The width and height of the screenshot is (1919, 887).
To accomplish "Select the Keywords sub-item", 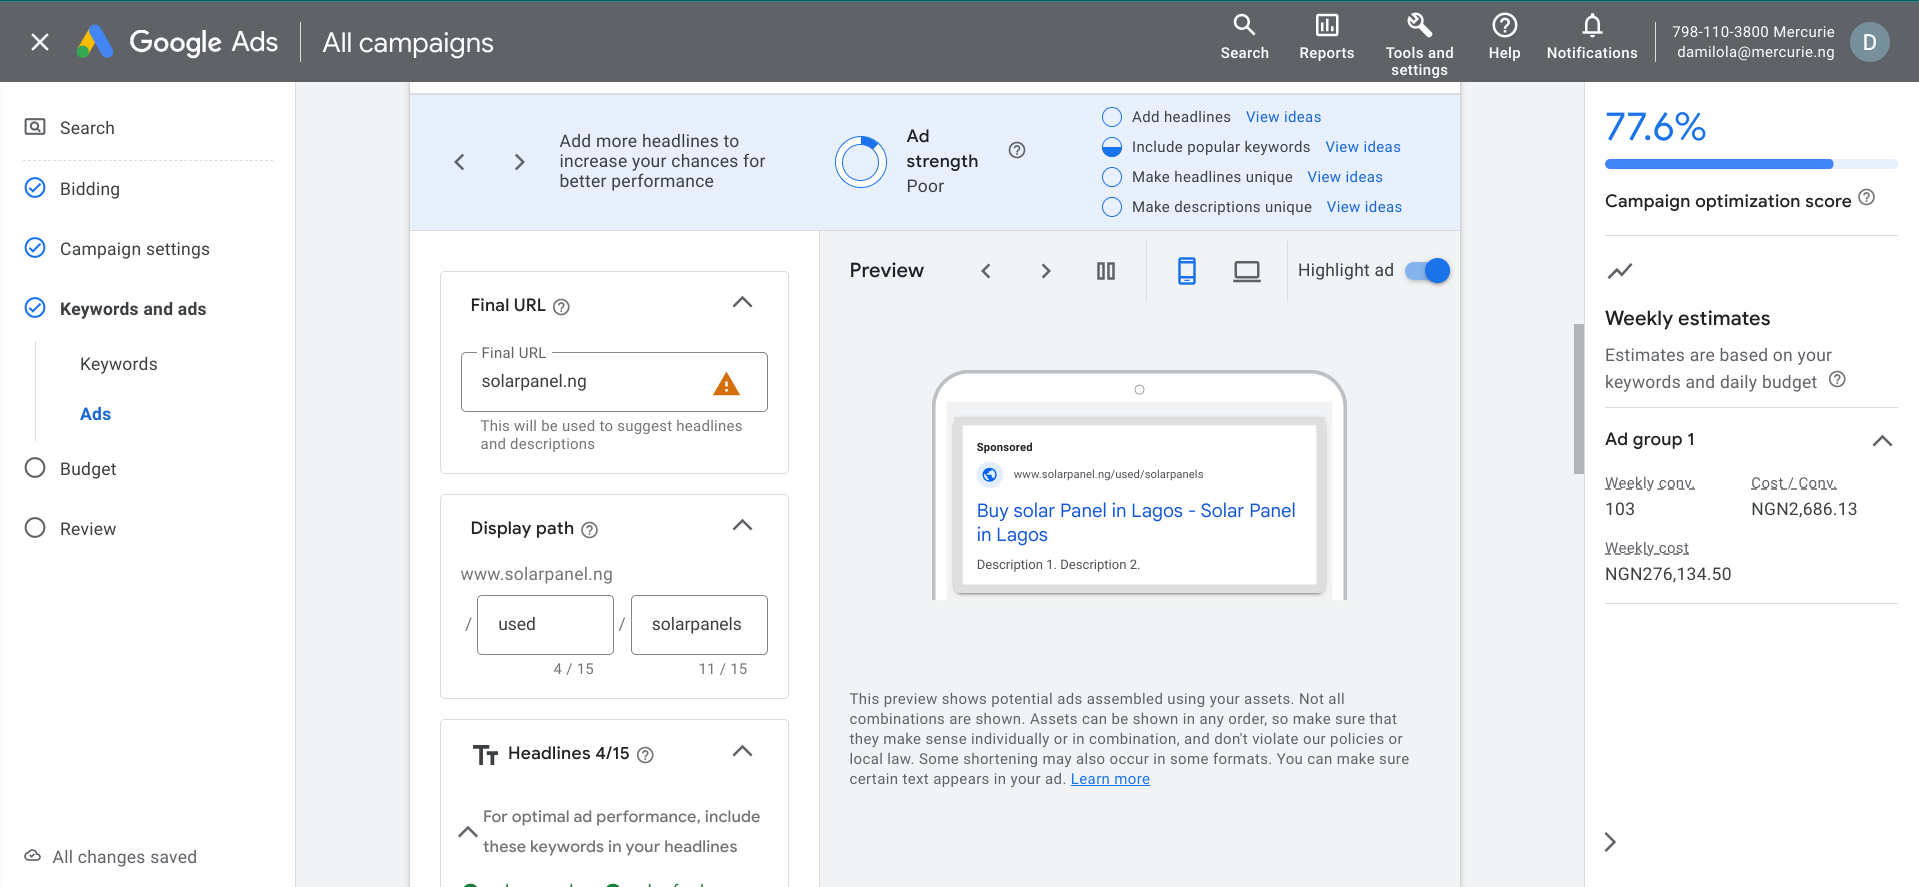I will tap(118, 364).
